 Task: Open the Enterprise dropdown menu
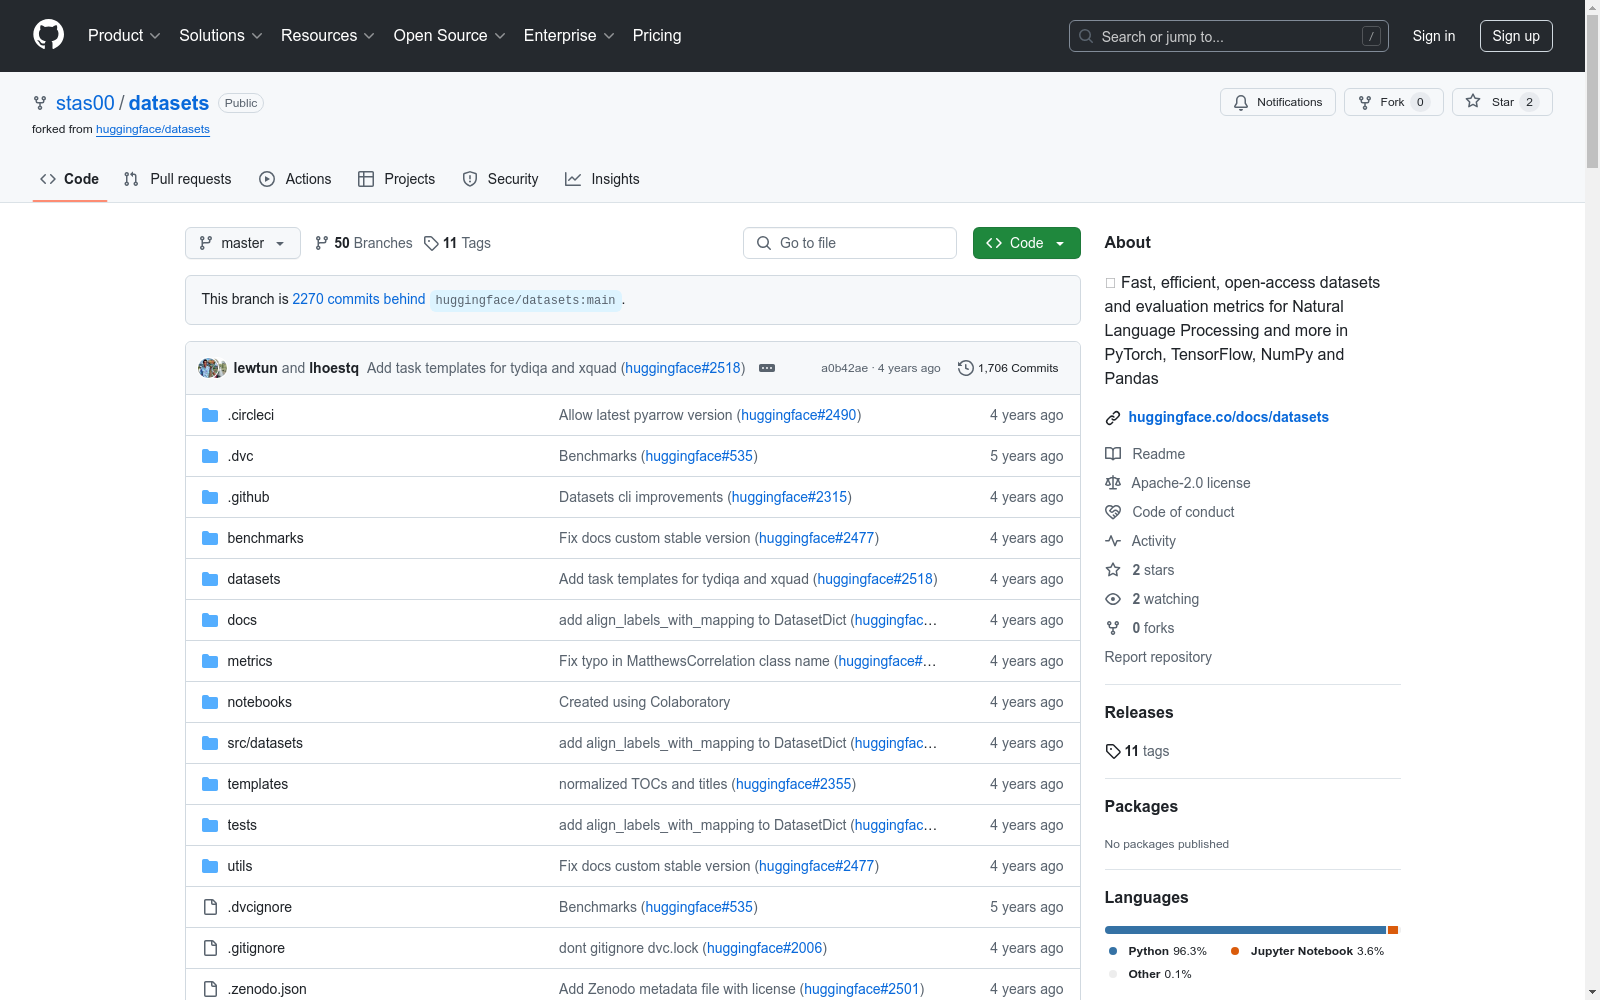pos(569,36)
